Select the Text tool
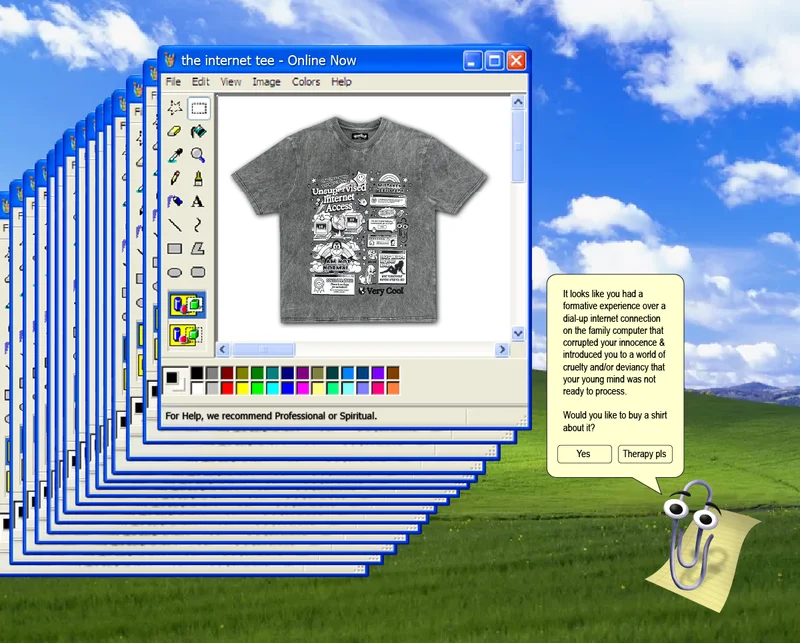The height and width of the screenshot is (643, 800). (x=198, y=202)
